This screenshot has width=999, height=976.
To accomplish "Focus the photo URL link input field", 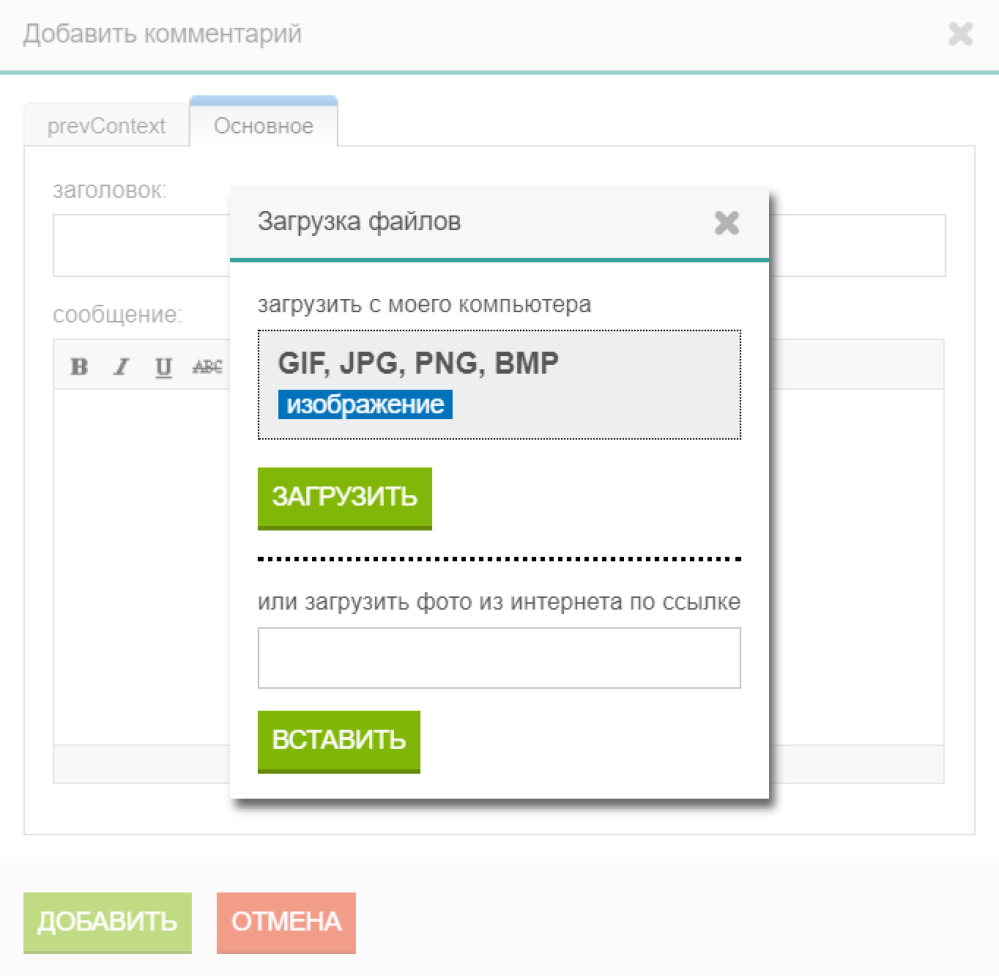I will click(x=498, y=658).
